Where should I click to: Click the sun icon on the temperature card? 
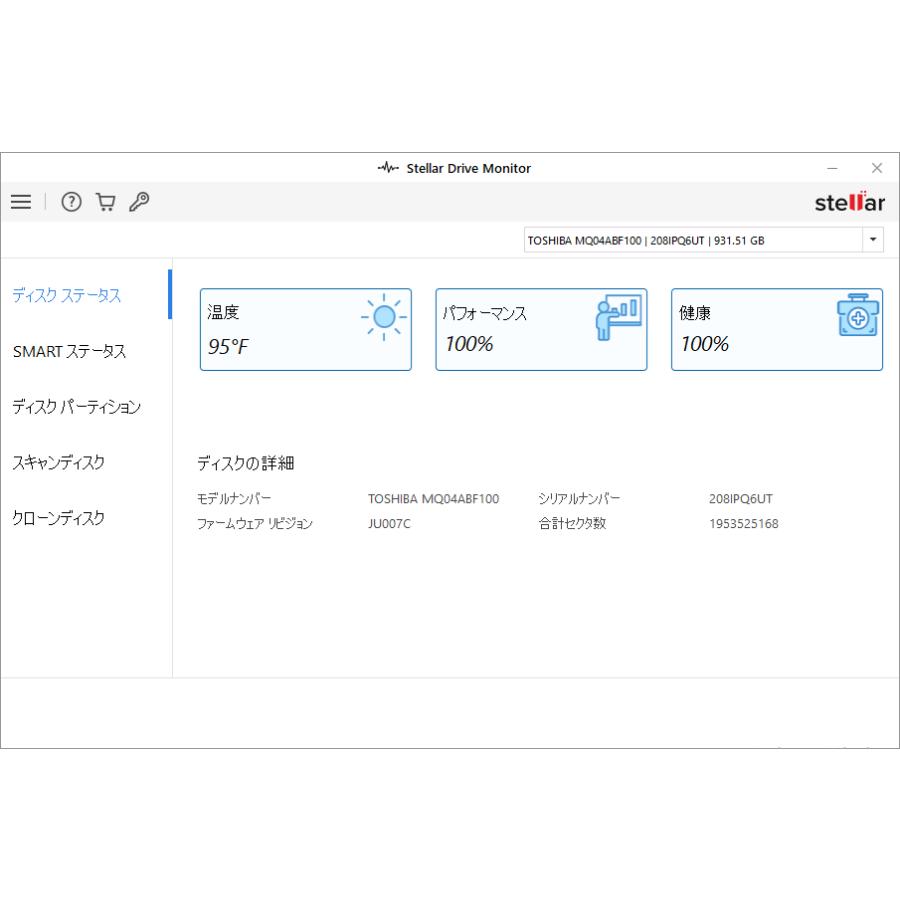tap(383, 317)
